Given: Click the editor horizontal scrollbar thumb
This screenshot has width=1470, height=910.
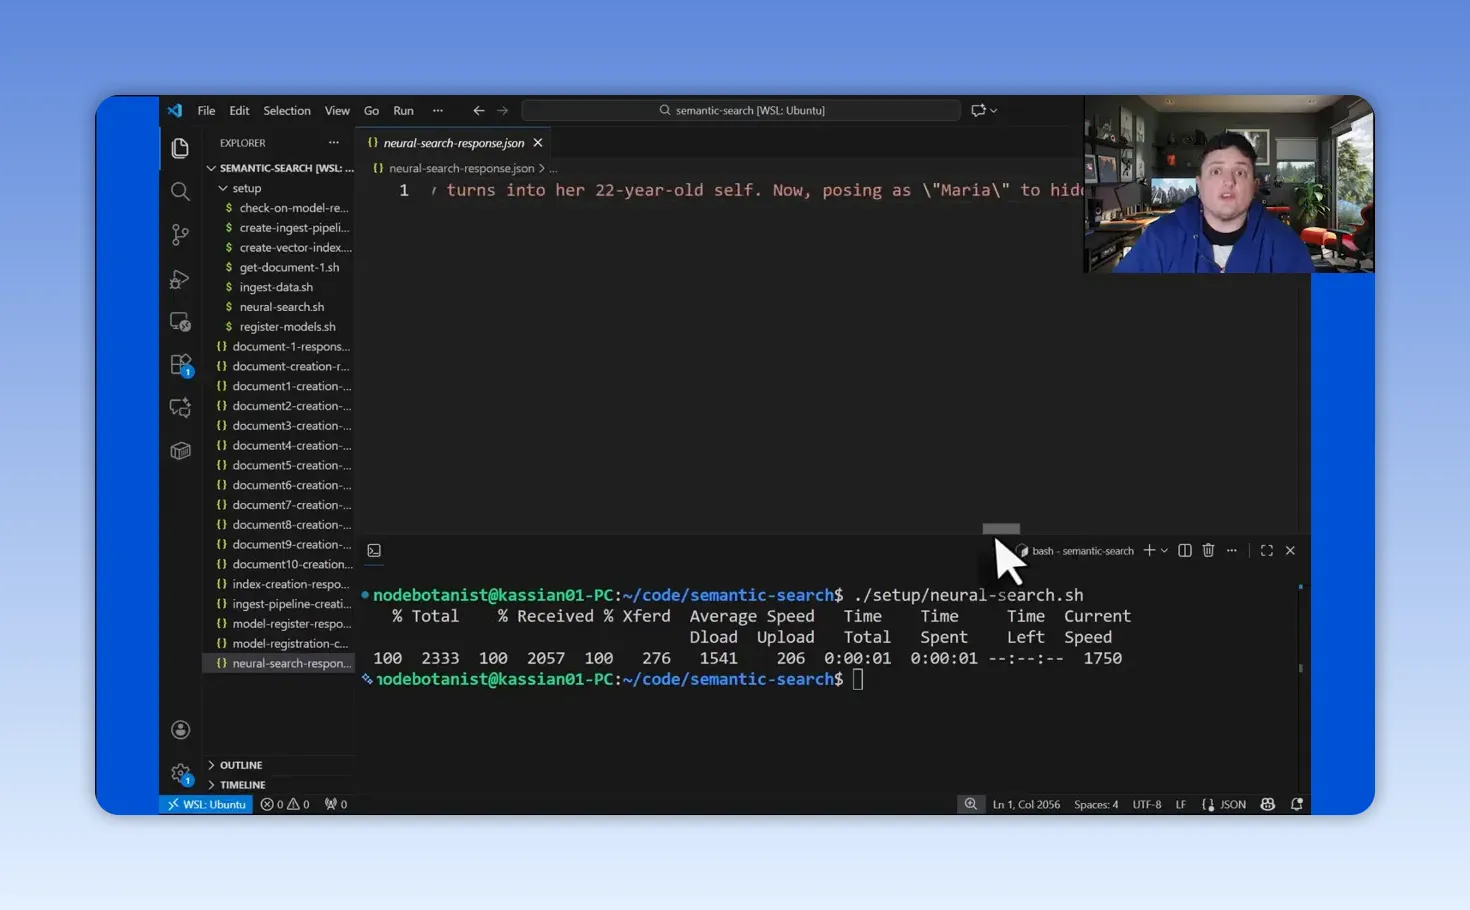Looking at the screenshot, I should tap(1001, 529).
